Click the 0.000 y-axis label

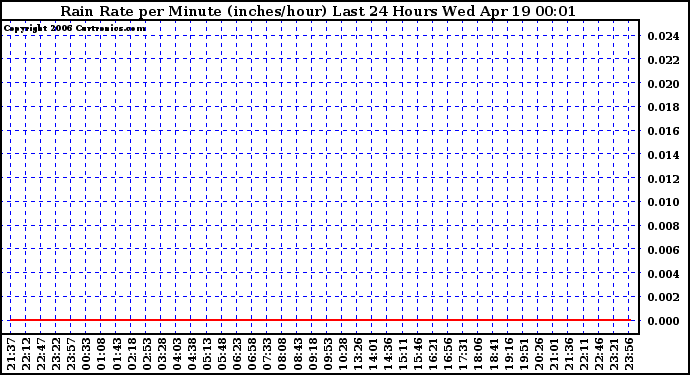pyautogui.click(x=663, y=321)
